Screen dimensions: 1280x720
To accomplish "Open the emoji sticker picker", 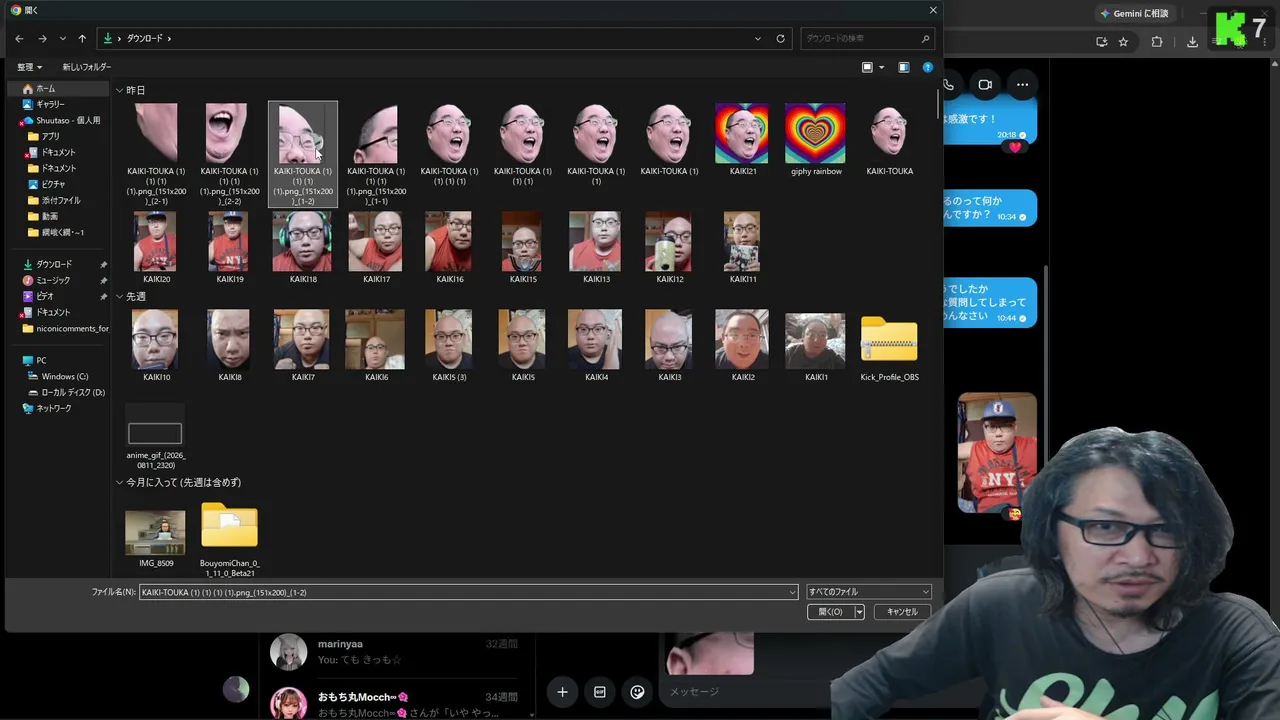I will [637, 692].
